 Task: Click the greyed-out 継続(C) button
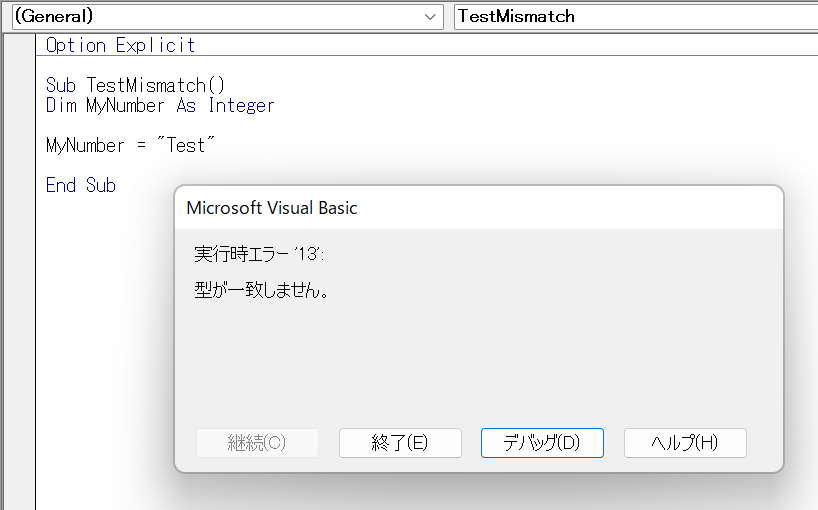coord(257,443)
